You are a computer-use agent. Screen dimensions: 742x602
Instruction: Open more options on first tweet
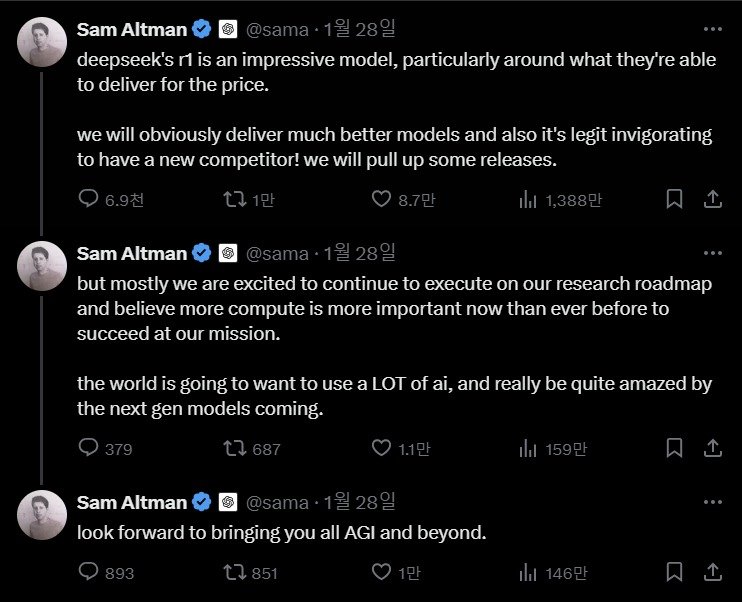[712, 30]
